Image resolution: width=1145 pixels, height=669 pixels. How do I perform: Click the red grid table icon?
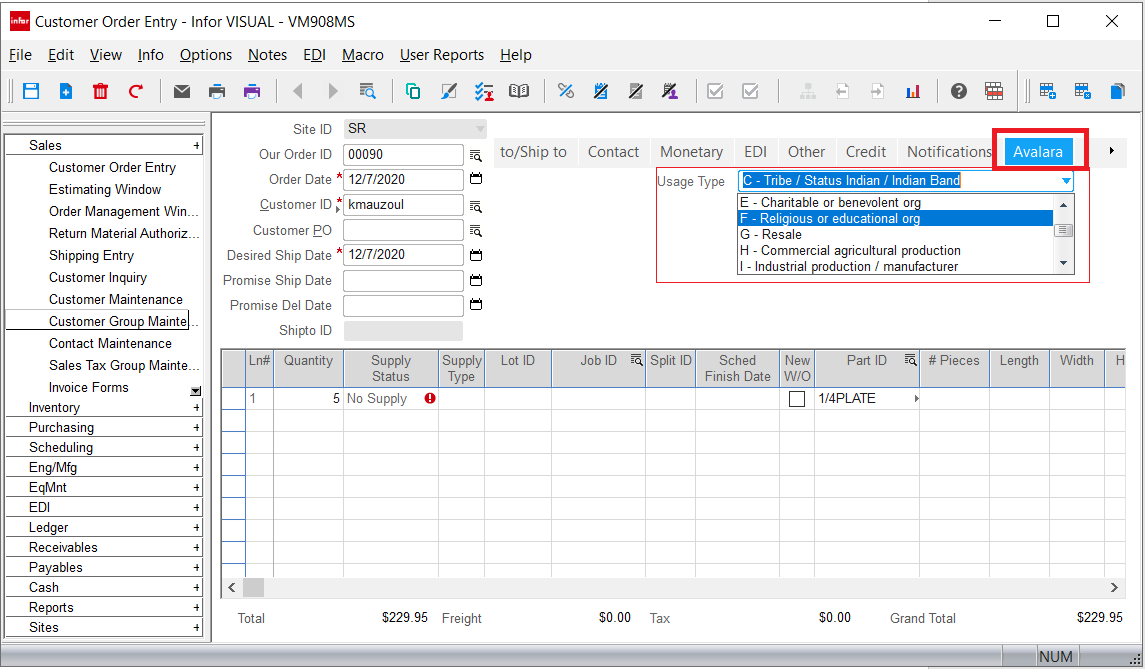(x=994, y=91)
